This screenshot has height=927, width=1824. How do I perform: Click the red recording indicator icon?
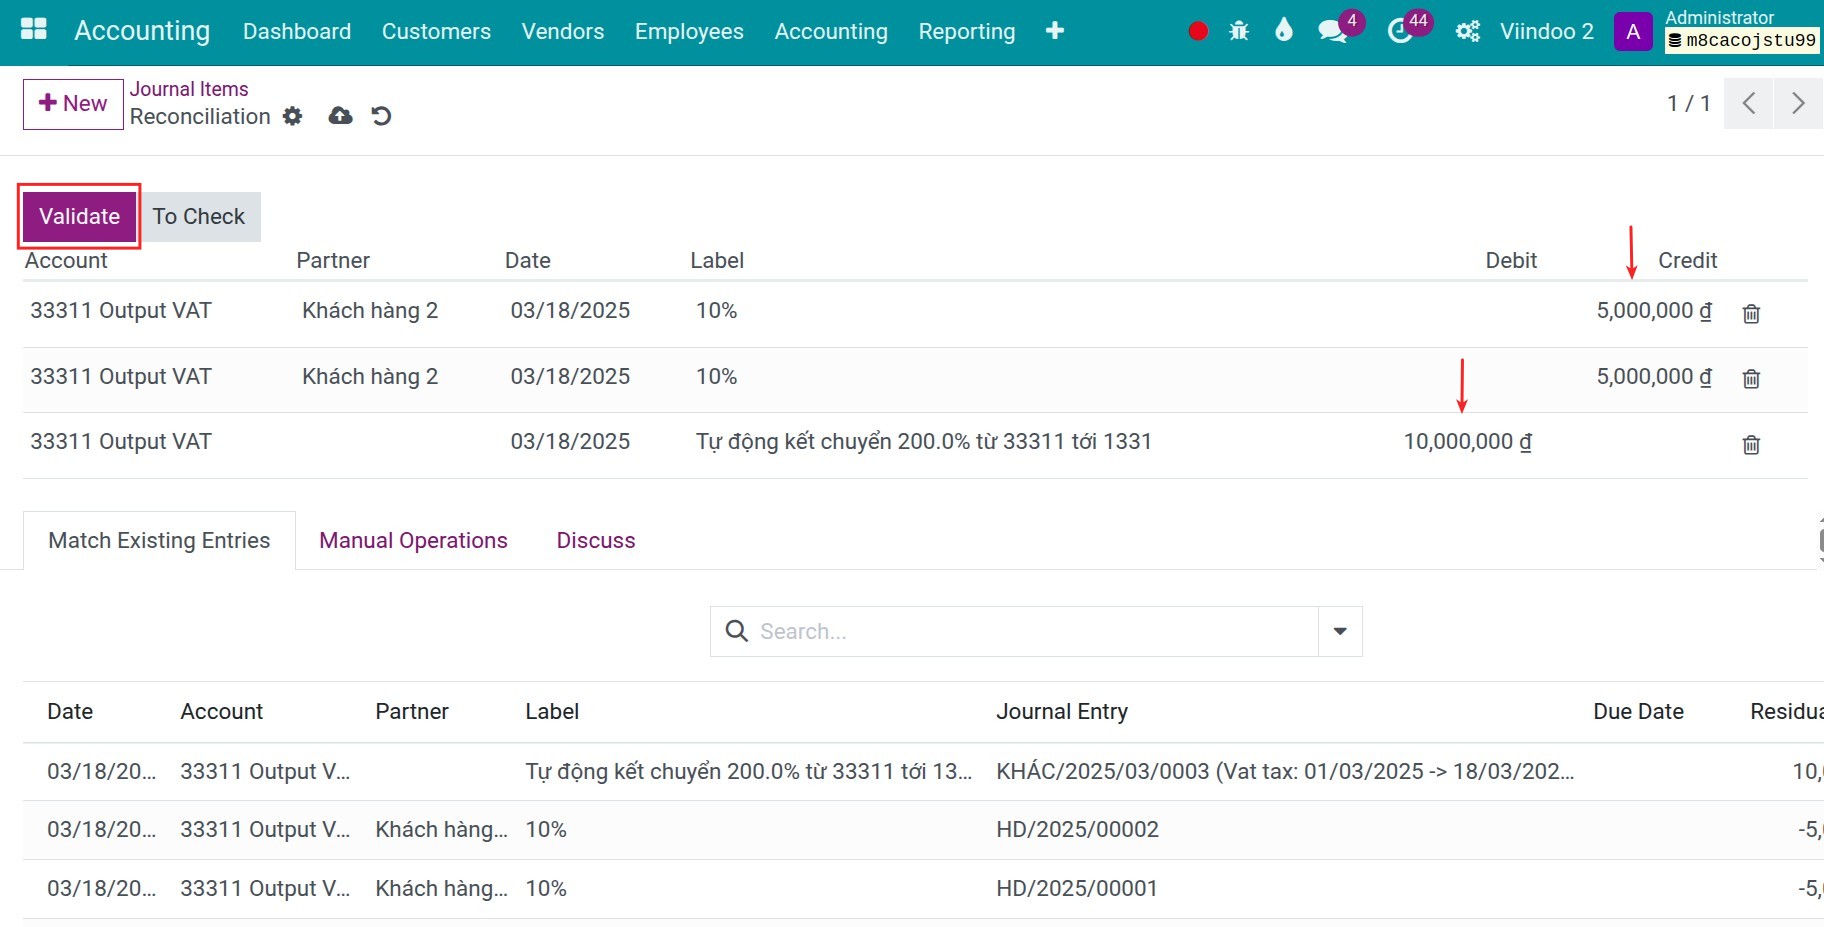point(1197,31)
